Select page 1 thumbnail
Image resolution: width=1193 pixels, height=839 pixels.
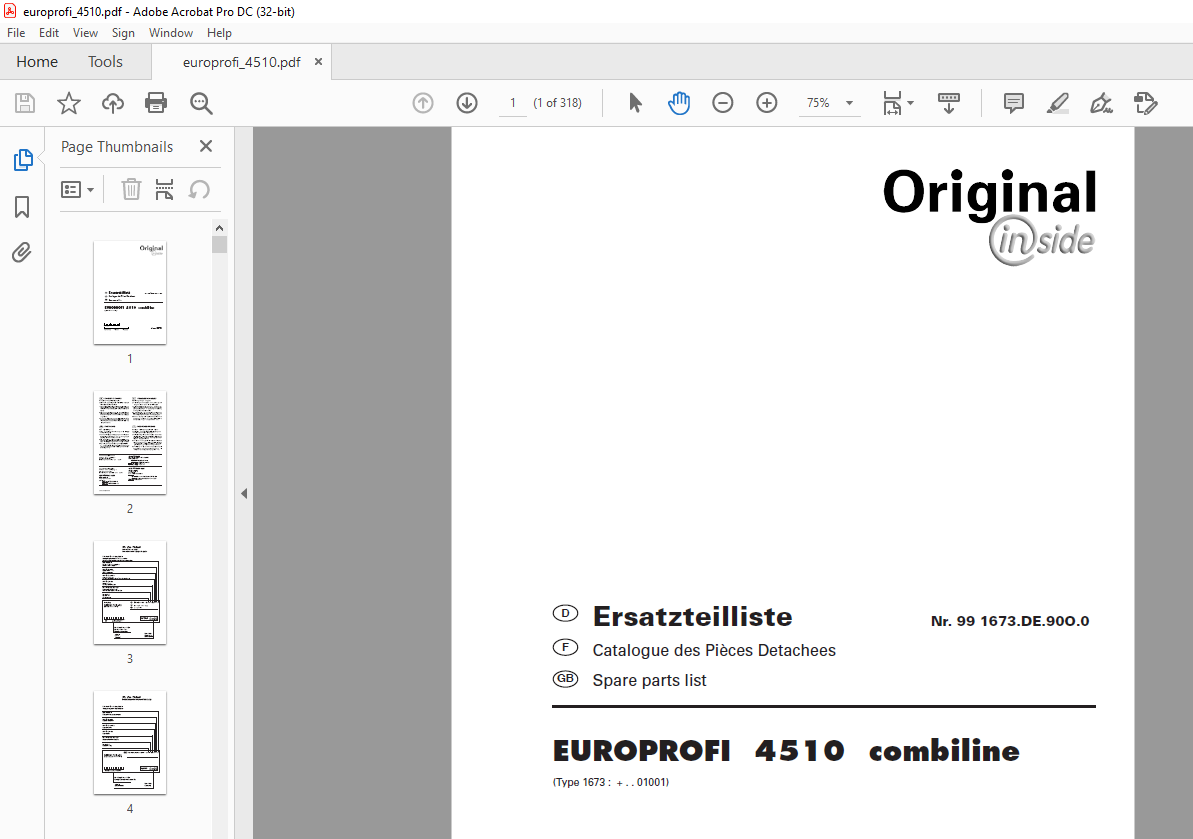(130, 293)
